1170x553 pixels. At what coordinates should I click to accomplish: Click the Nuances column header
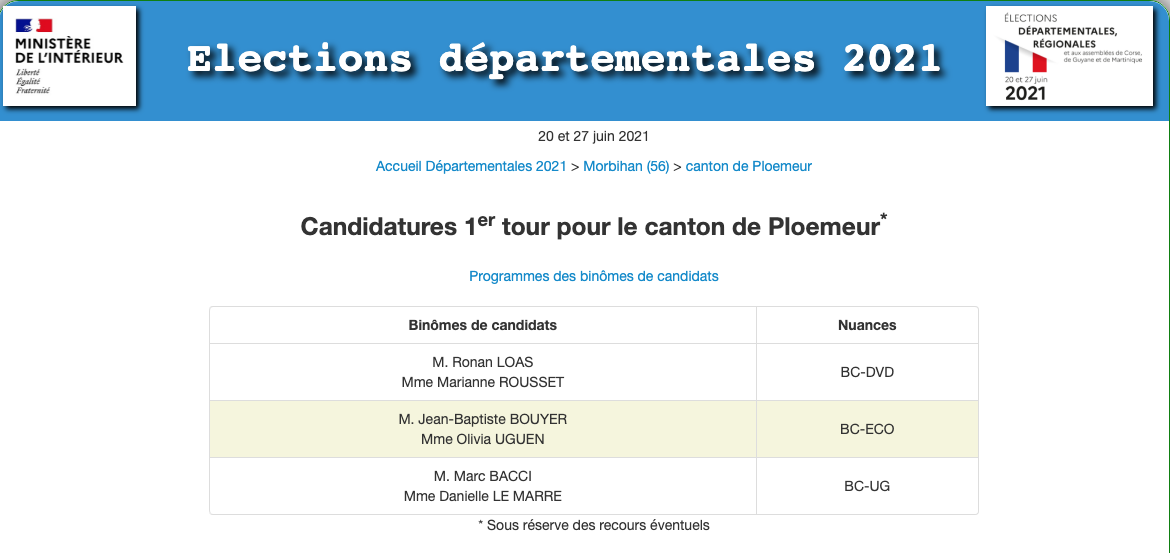(867, 325)
